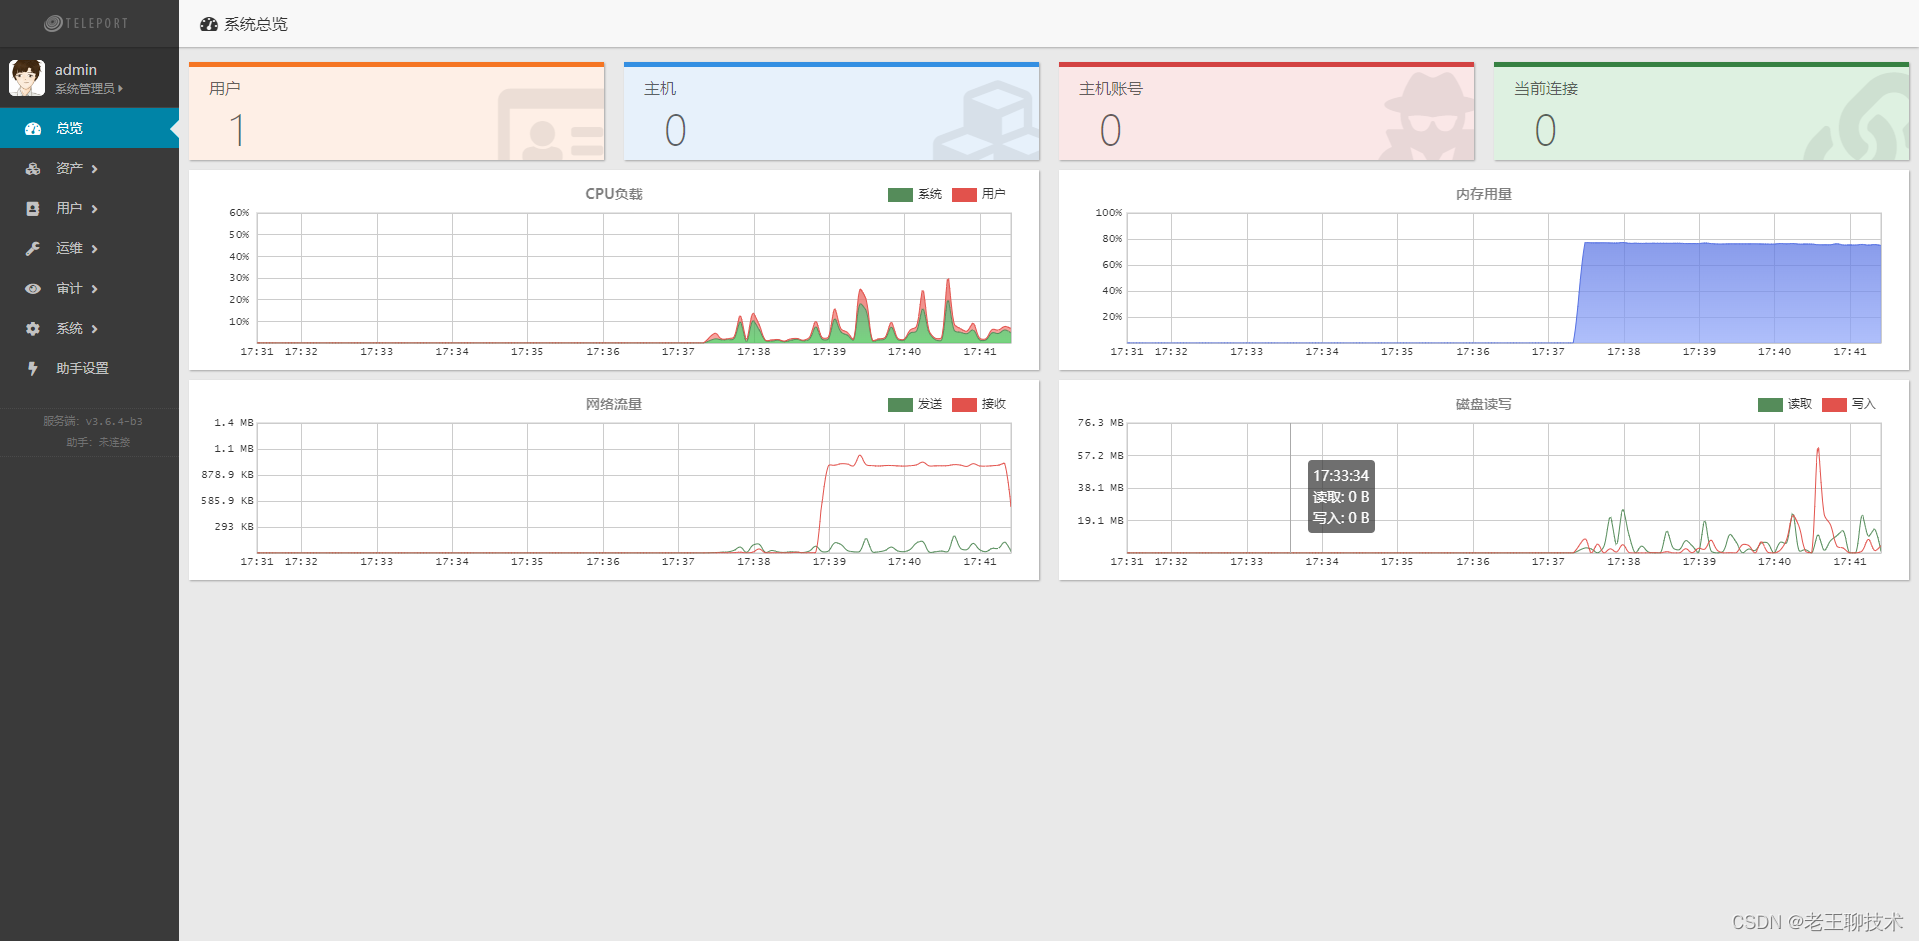
Task: Click the 系统总览 page title
Action: (256, 24)
